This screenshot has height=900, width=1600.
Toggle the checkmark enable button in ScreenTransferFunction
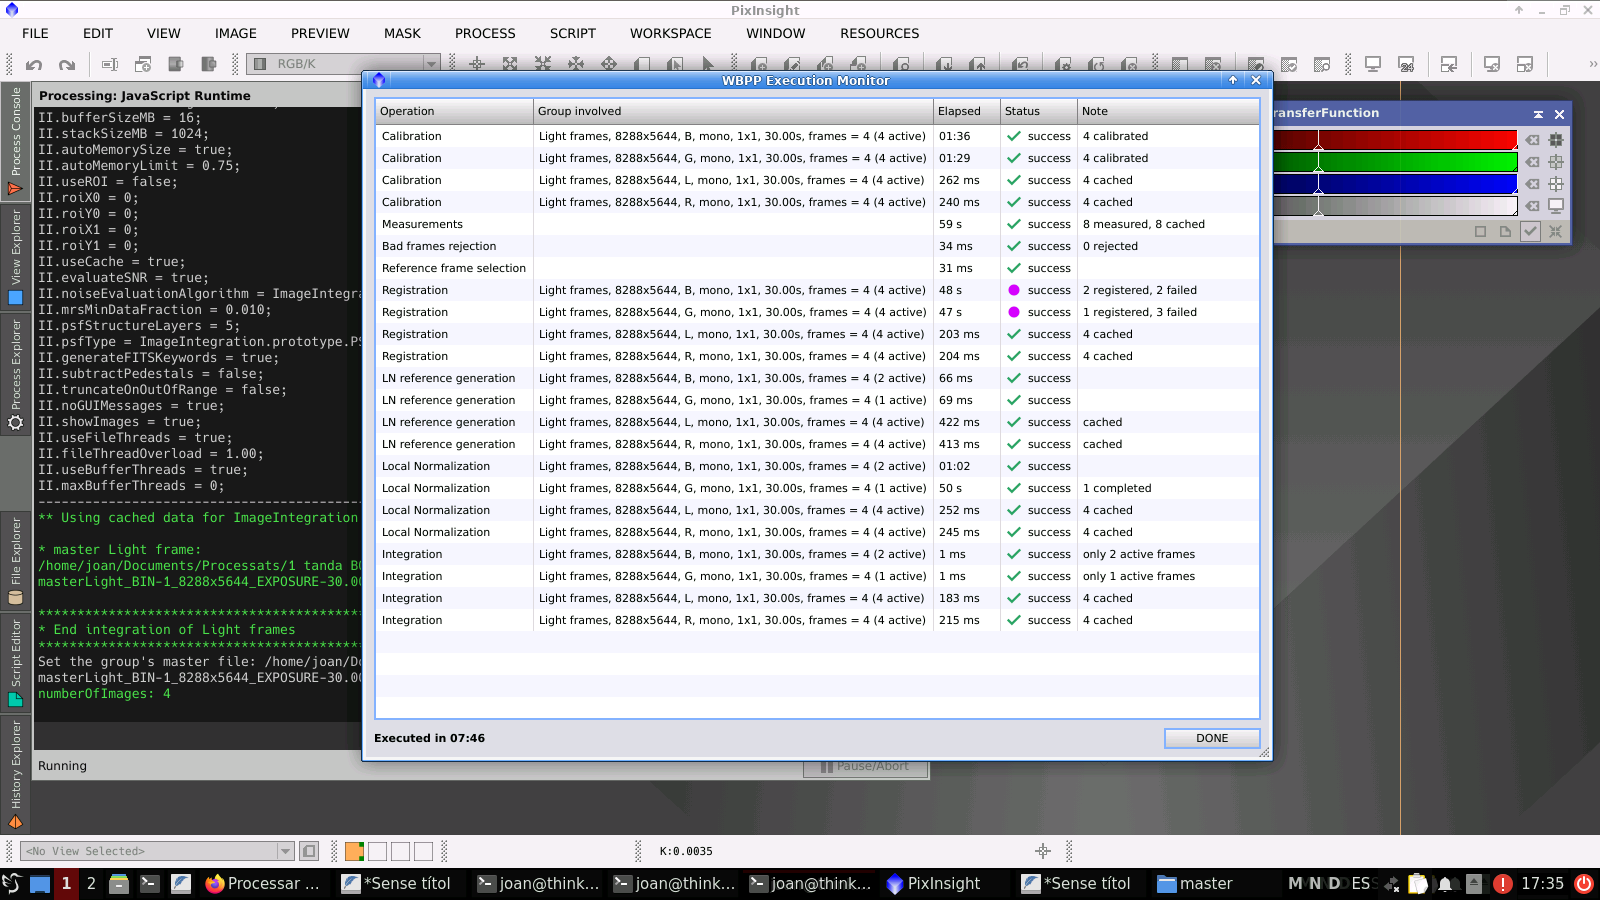tap(1530, 231)
